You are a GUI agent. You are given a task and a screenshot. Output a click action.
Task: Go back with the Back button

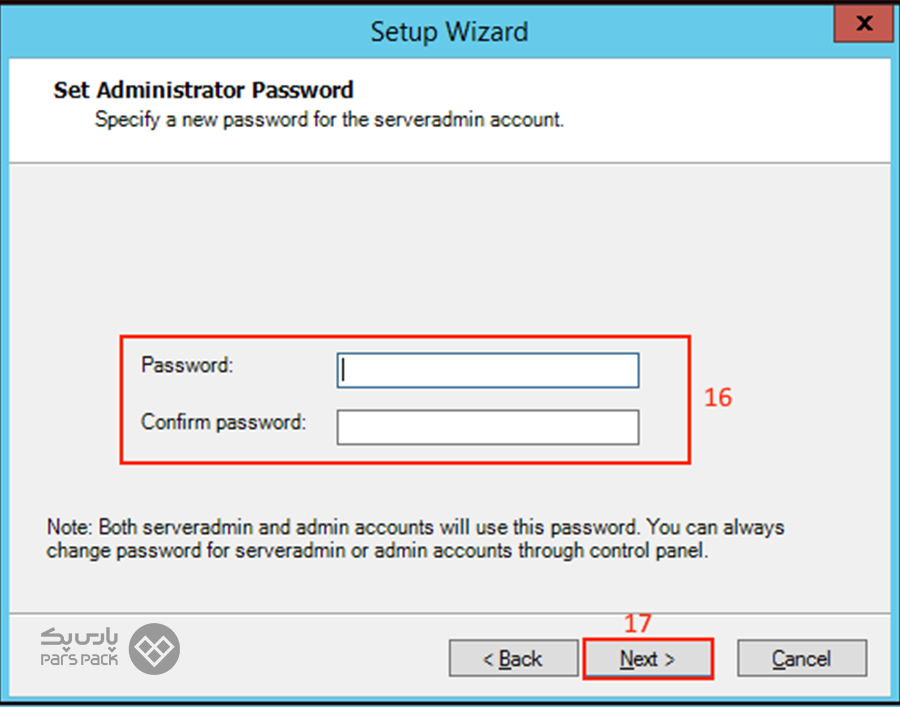[x=513, y=659]
